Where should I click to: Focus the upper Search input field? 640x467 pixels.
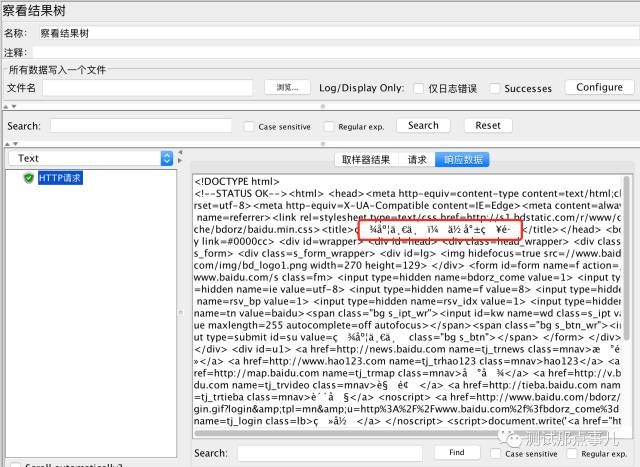point(141,126)
